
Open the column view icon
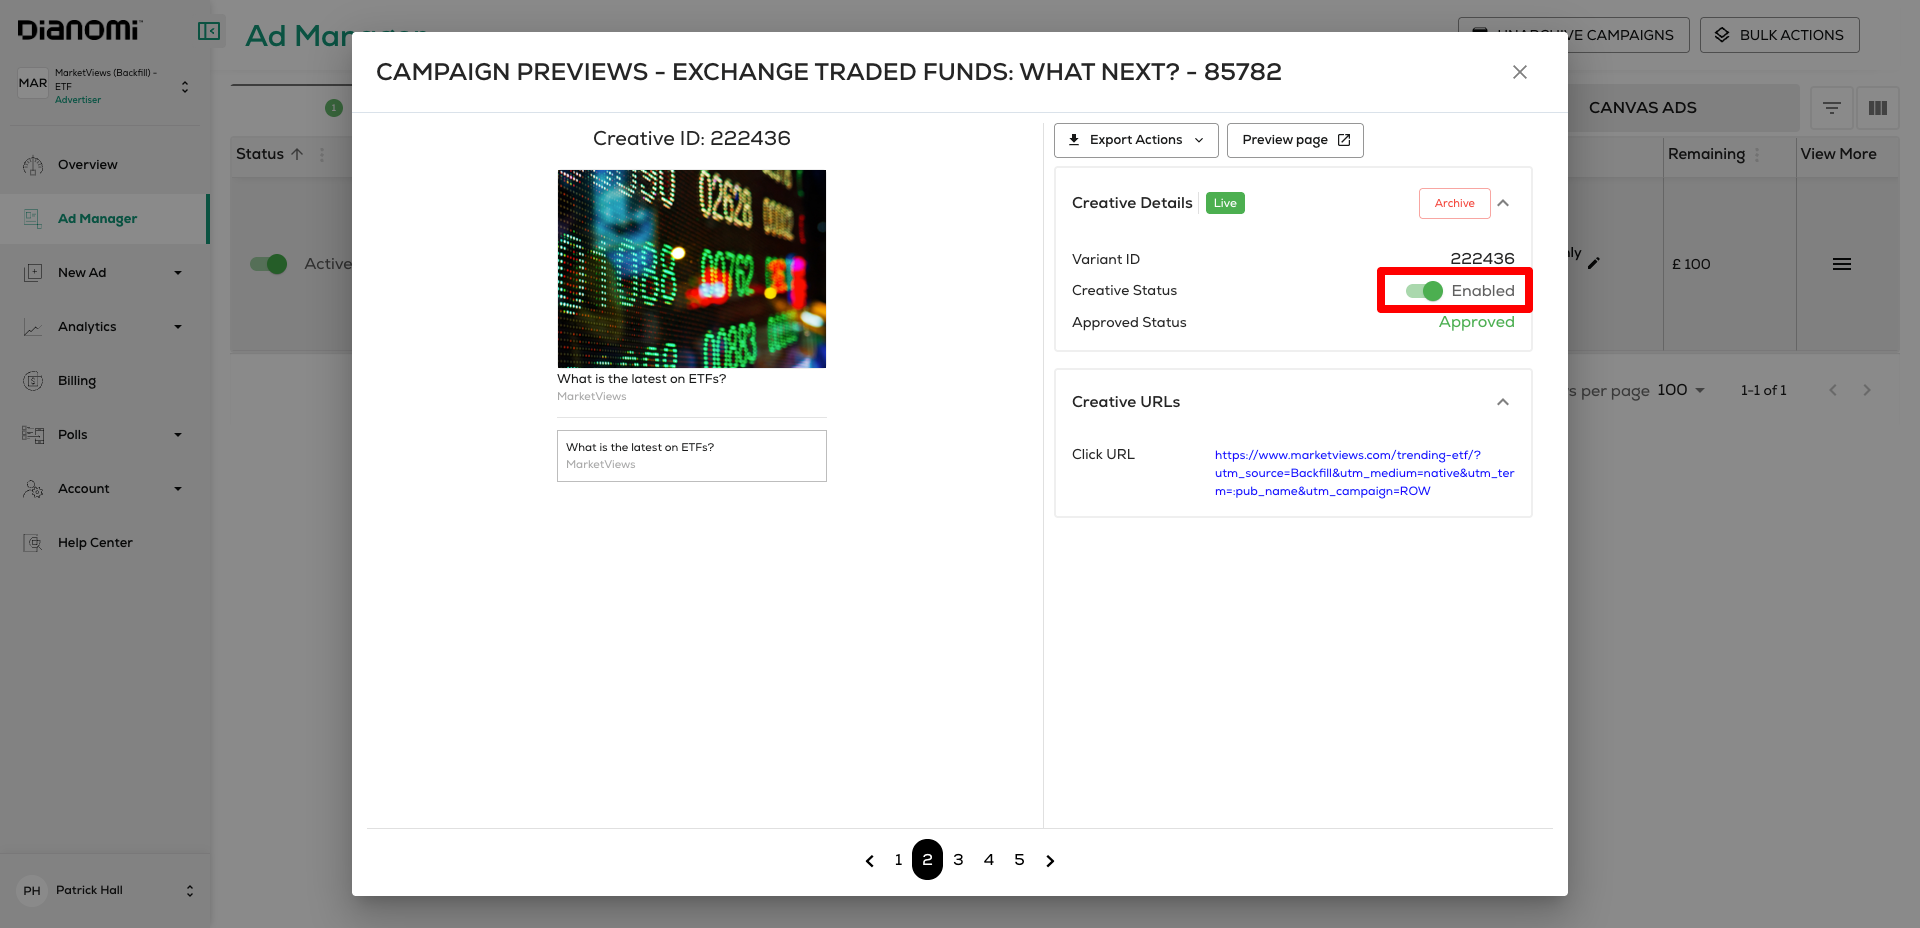coord(1878,108)
